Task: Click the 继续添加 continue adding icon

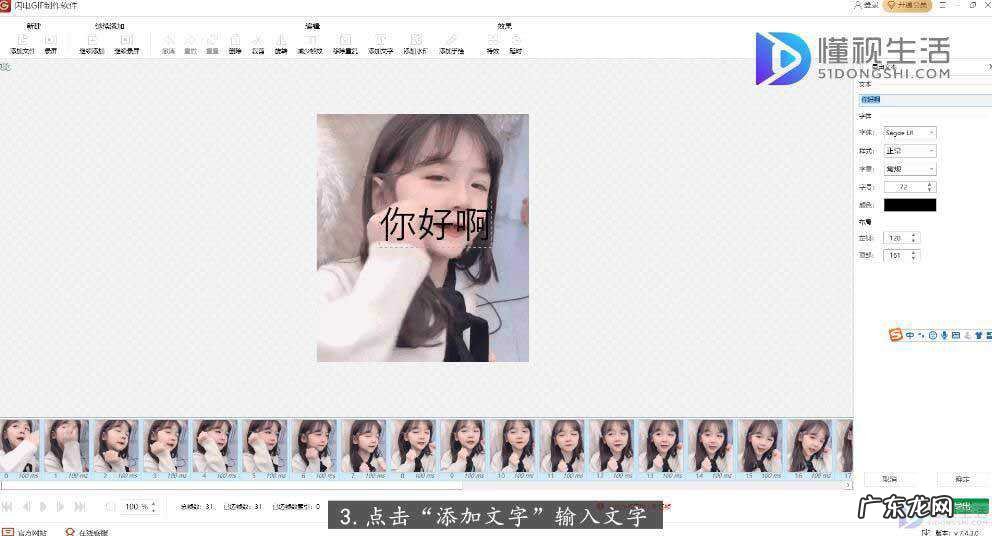Action: click(x=92, y=40)
